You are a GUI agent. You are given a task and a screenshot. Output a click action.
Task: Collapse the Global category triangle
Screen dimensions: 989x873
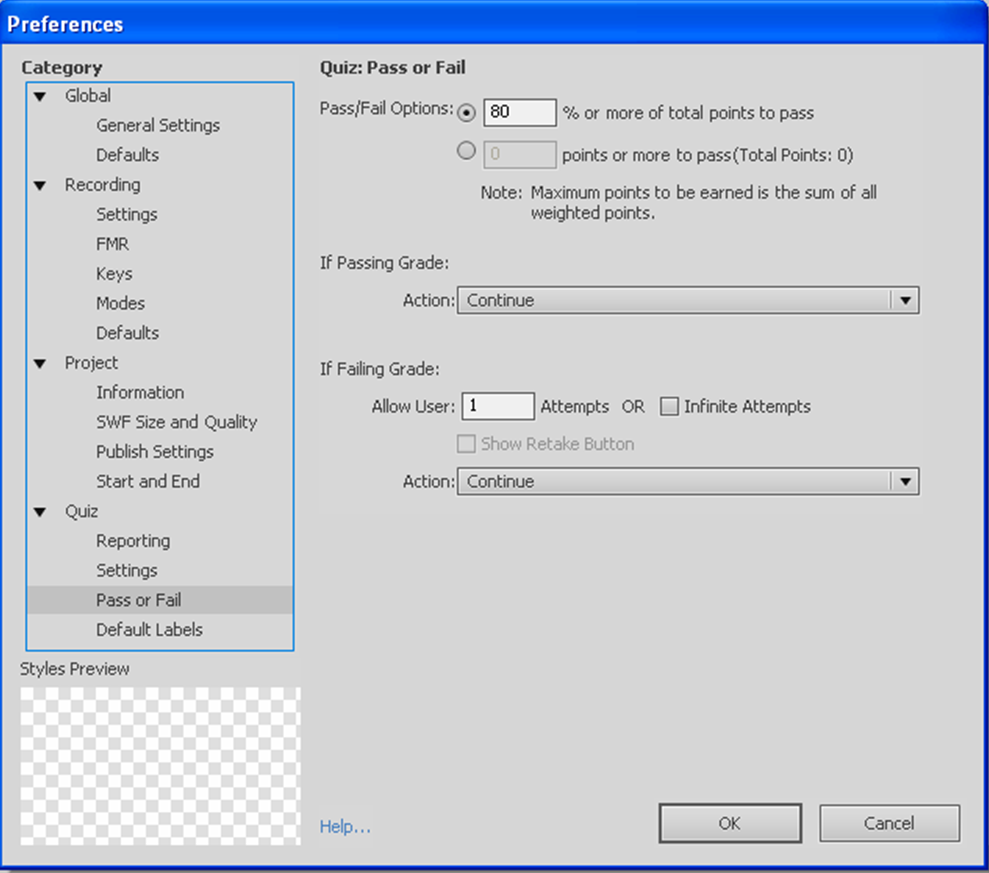click(x=40, y=96)
